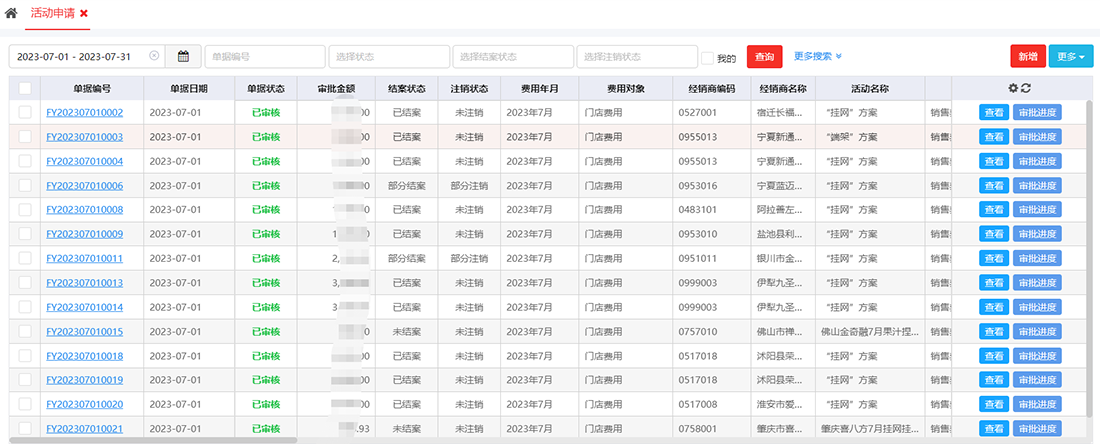Image resolution: width=1100 pixels, height=444 pixels.
Task: Click the 新增 button
Action: click(x=1027, y=57)
